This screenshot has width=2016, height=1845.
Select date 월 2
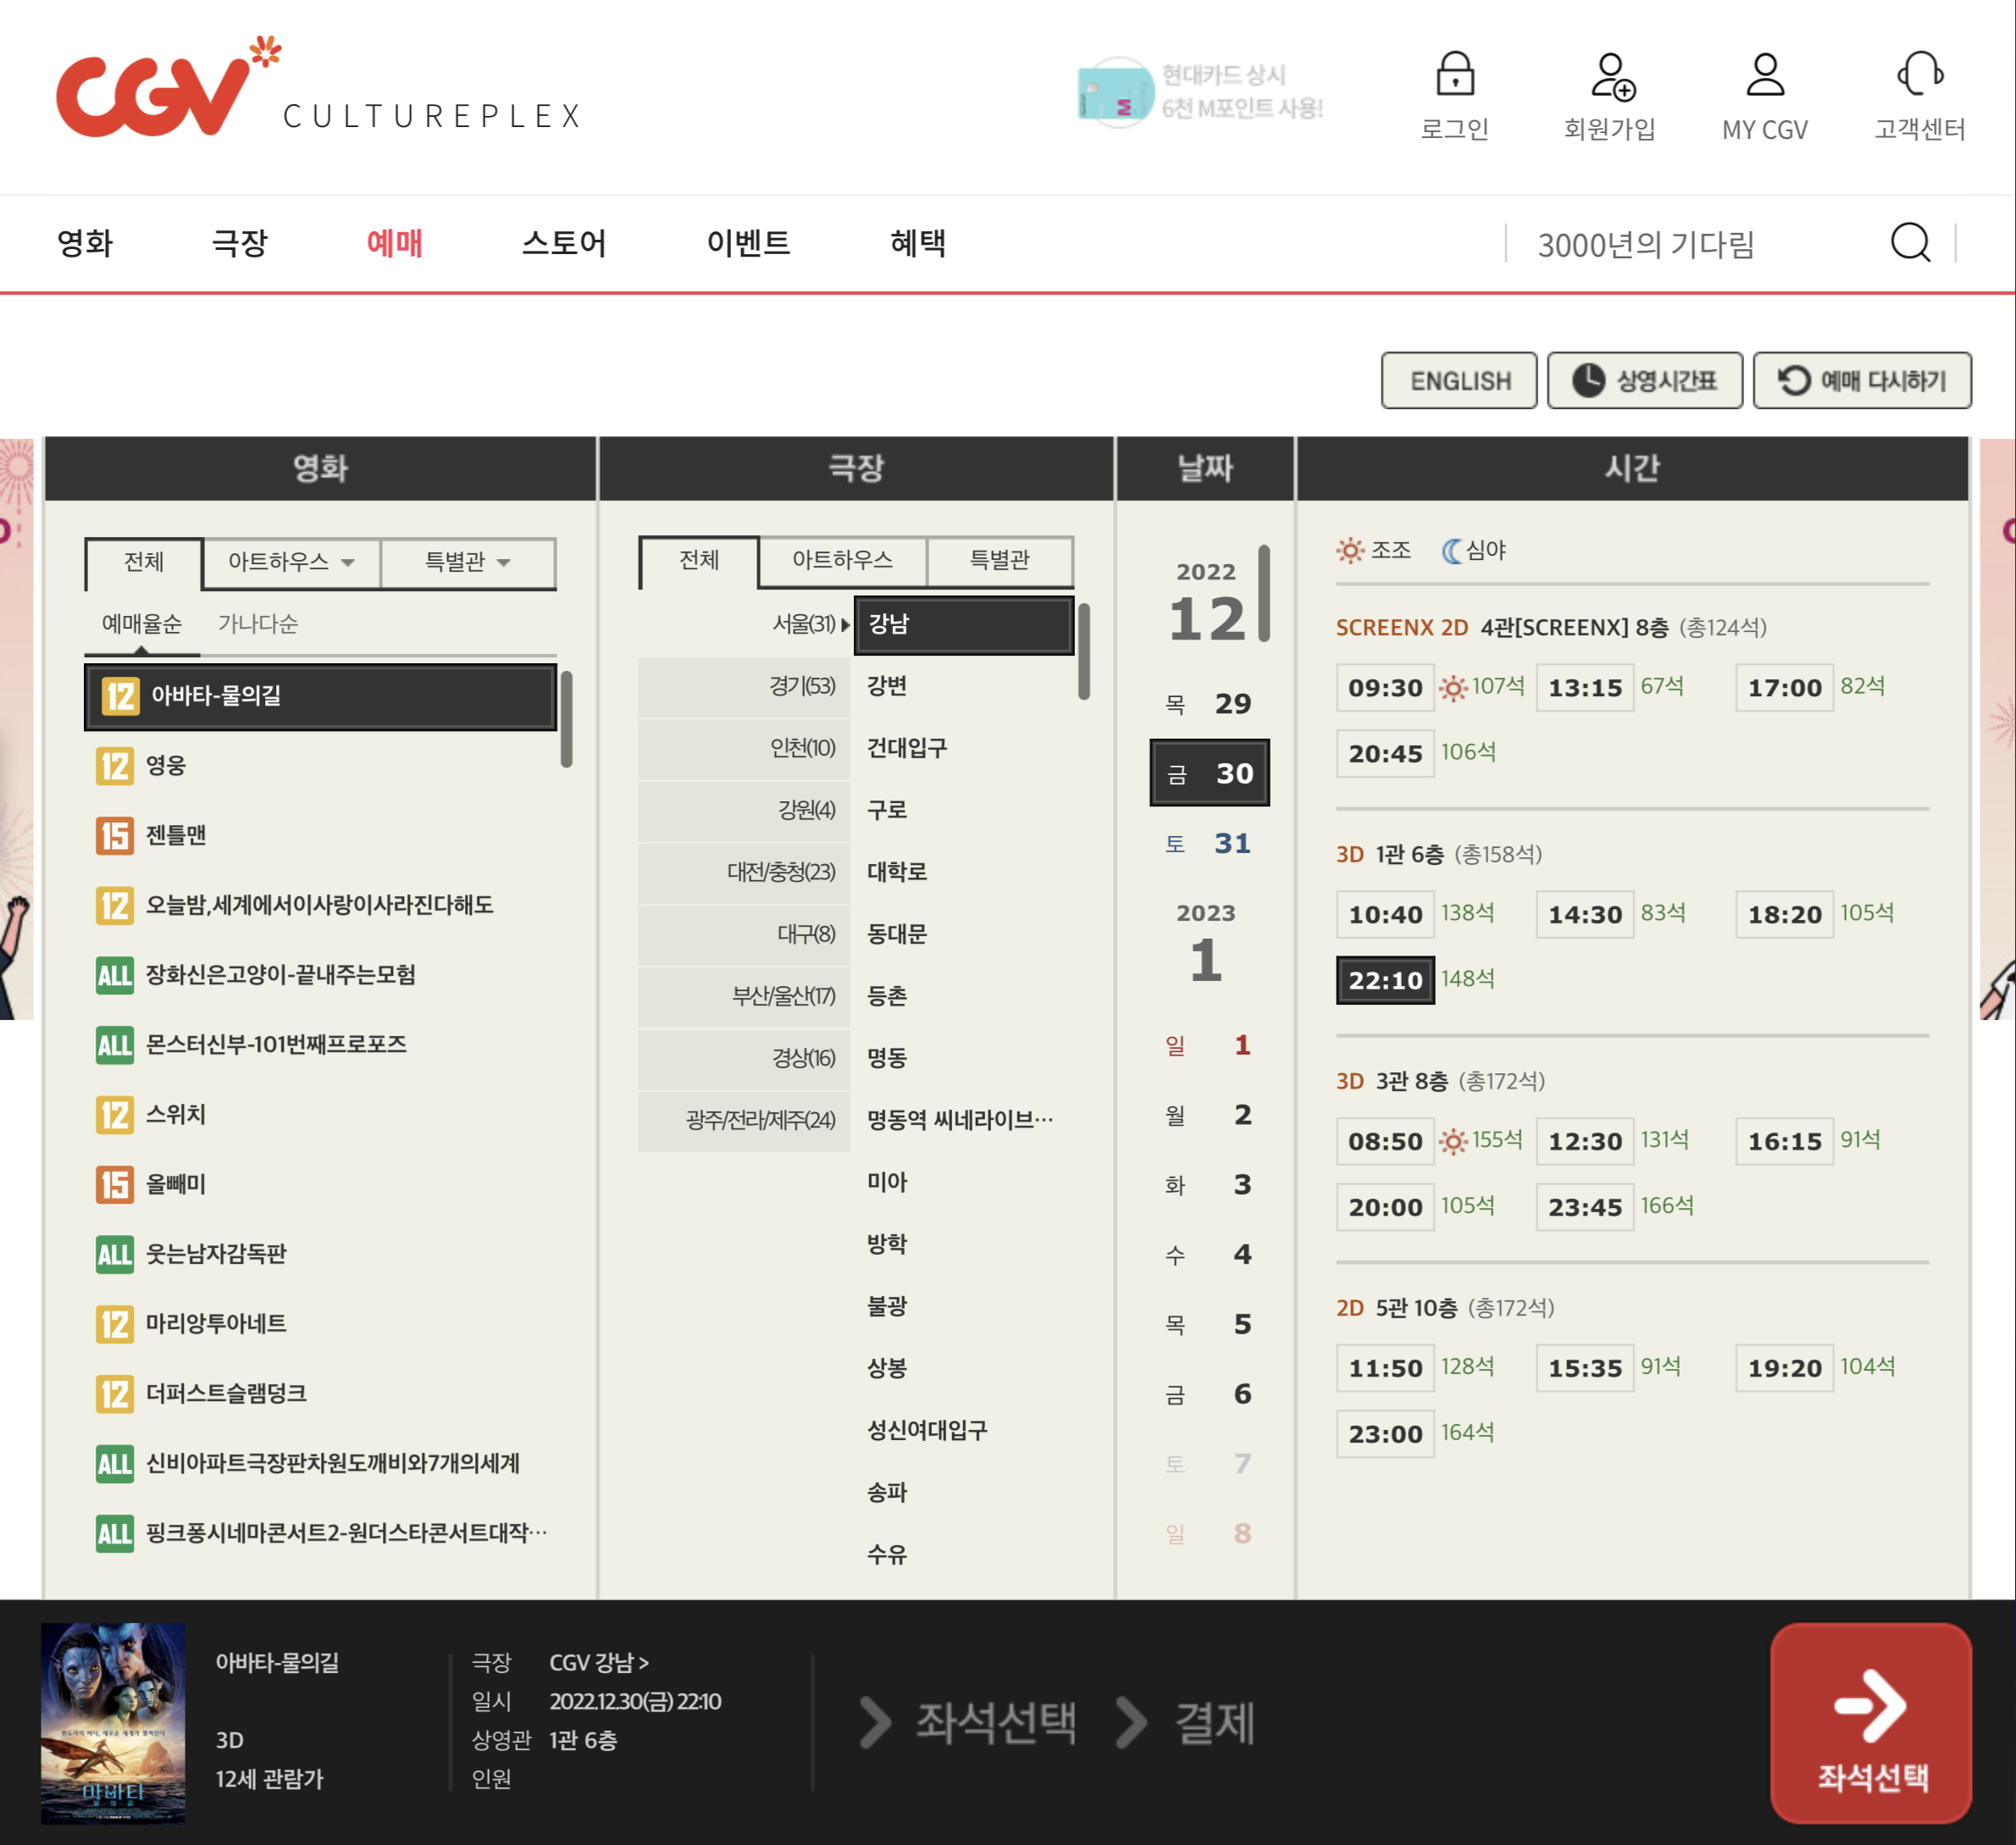click(x=1209, y=1115)
